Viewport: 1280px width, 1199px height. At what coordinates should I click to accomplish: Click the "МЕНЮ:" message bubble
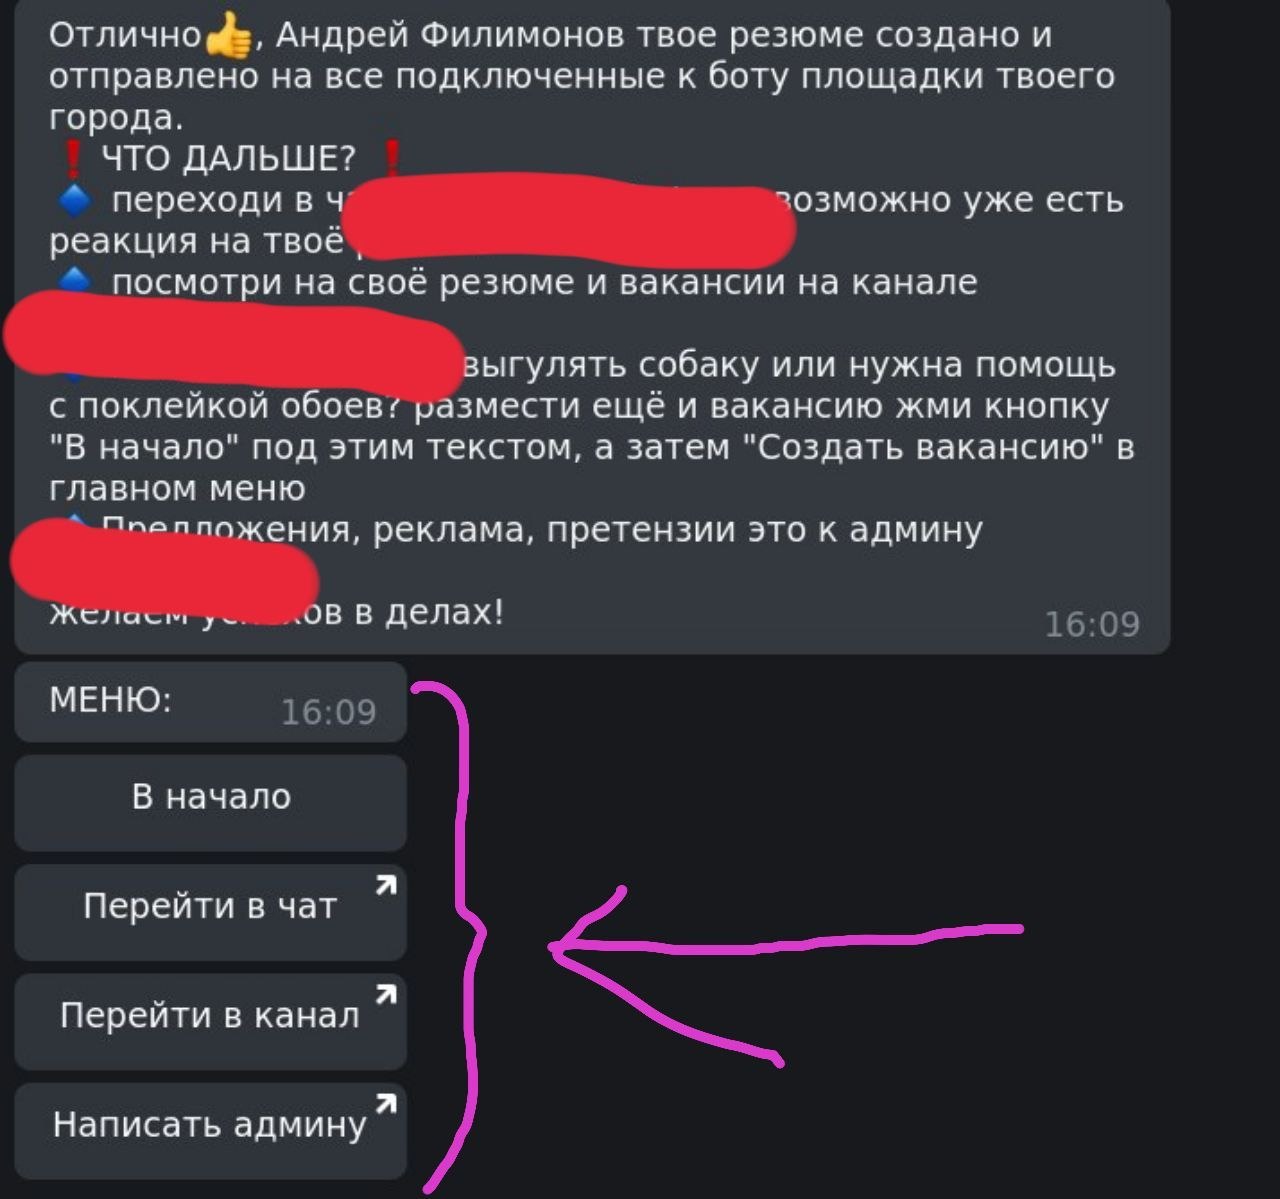coord(210,702)
